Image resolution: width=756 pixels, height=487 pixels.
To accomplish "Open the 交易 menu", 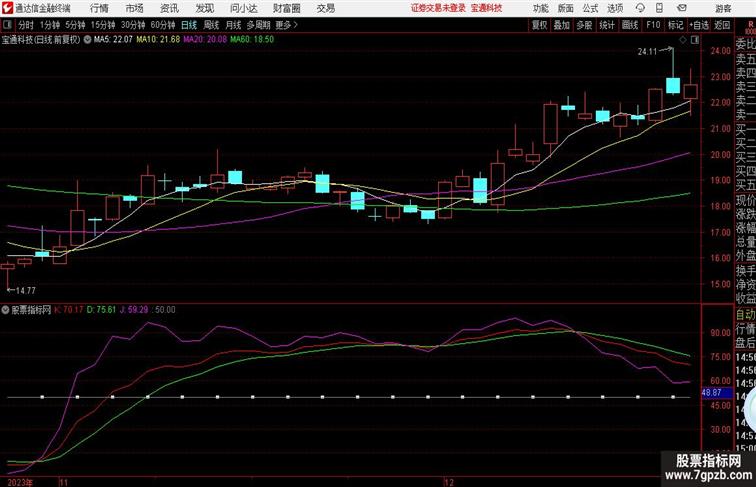I will point(325,8).
